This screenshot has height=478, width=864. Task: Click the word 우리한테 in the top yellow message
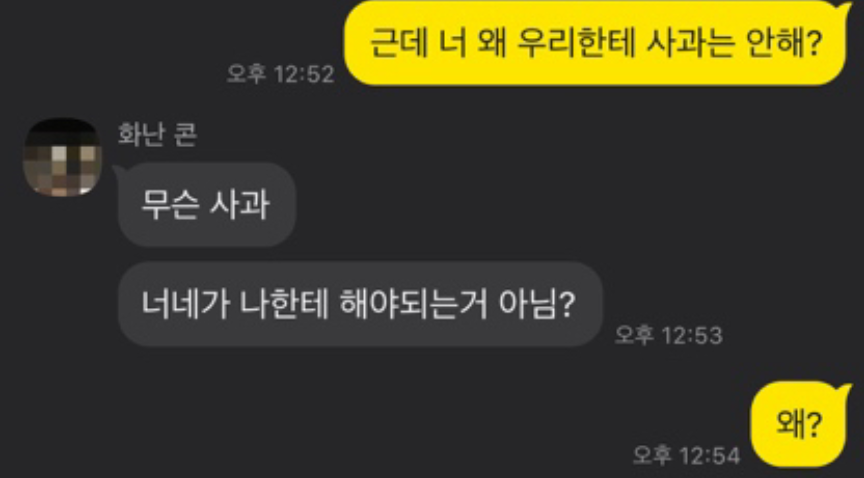coord(577,42)
